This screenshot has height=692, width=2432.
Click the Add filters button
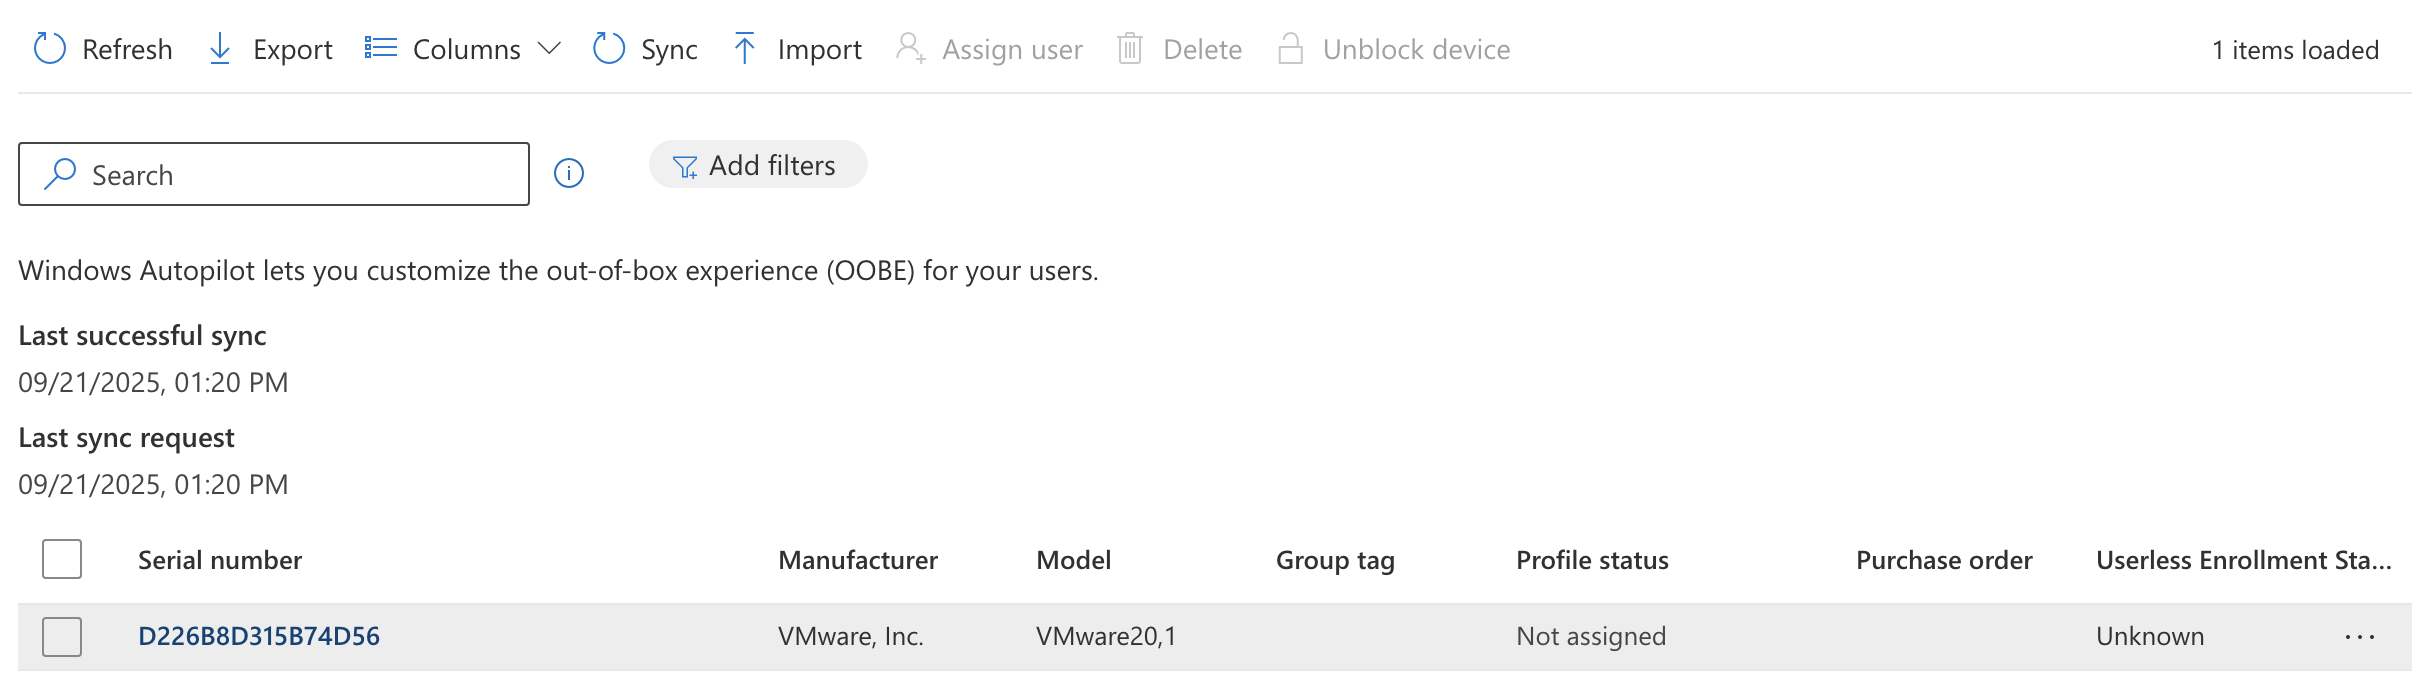click(x=757, y=164)
